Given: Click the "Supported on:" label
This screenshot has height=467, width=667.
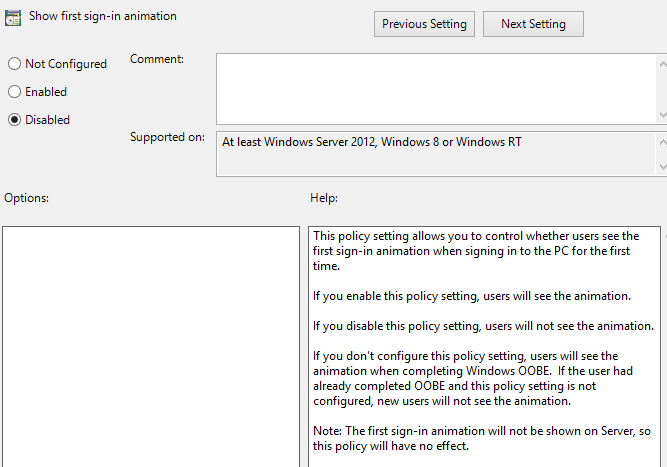Looking at the screenshot, I should [167, 137].
